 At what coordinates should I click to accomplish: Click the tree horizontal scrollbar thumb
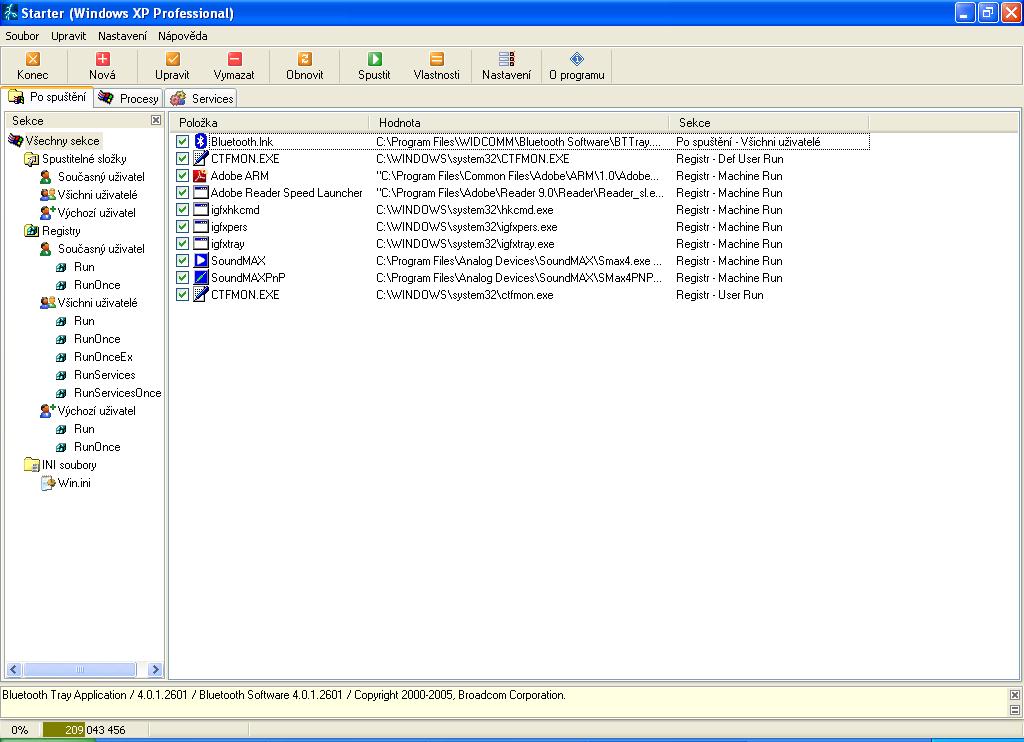pos(80,669)
